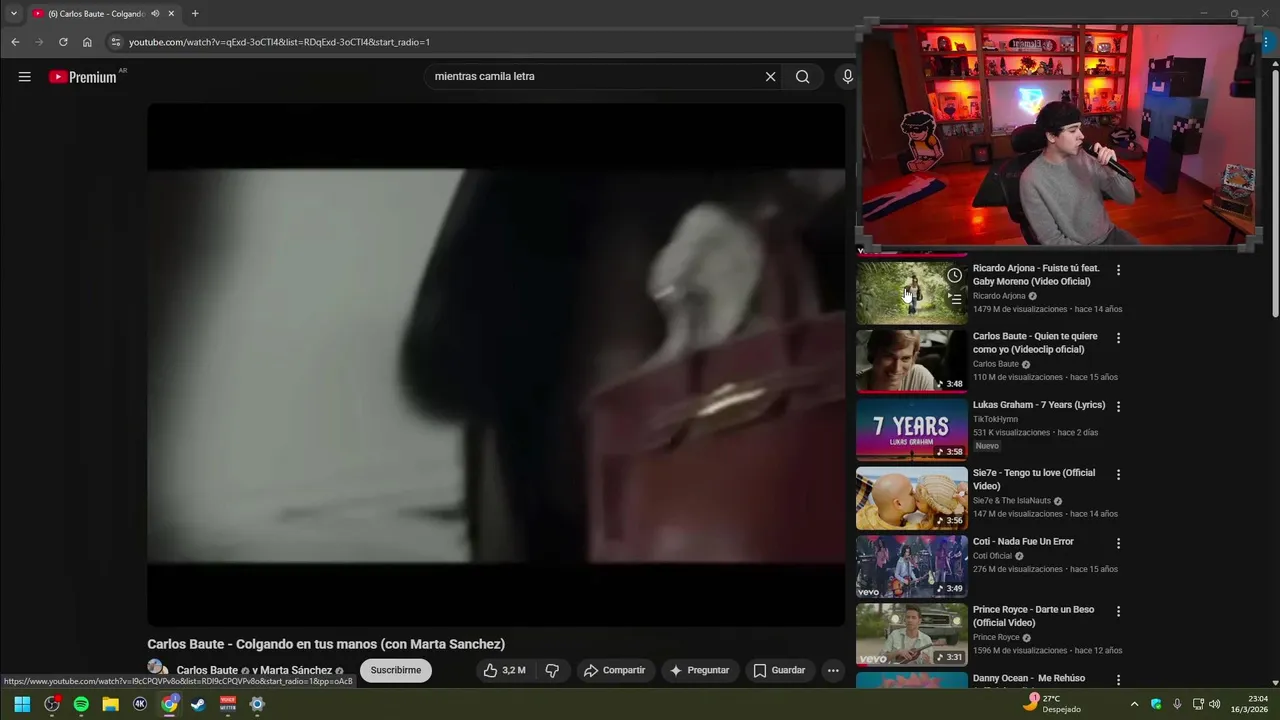Image resolution: width=1280 pixels, height=720 pixels.
Task: Add Ricardo Arjona video to queue
Action: click(955, 299)
